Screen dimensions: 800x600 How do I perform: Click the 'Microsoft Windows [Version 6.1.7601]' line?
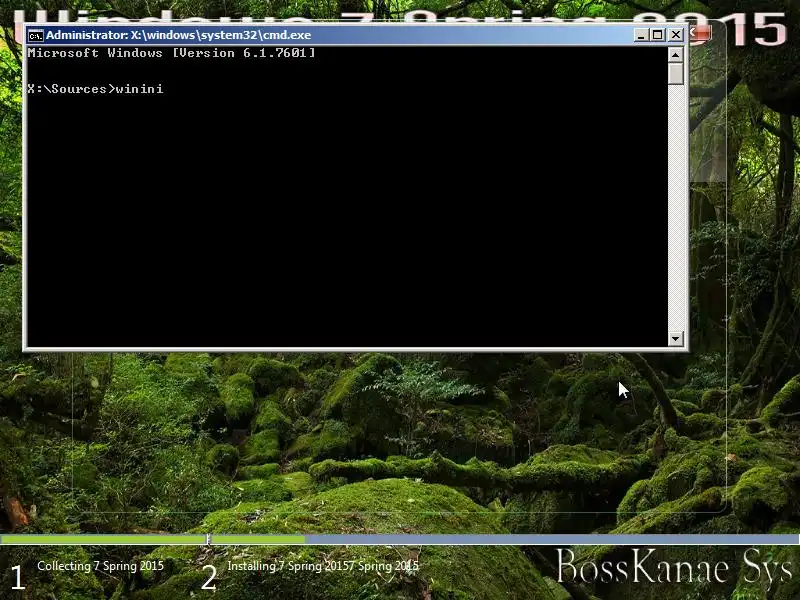tap(171, 53)
